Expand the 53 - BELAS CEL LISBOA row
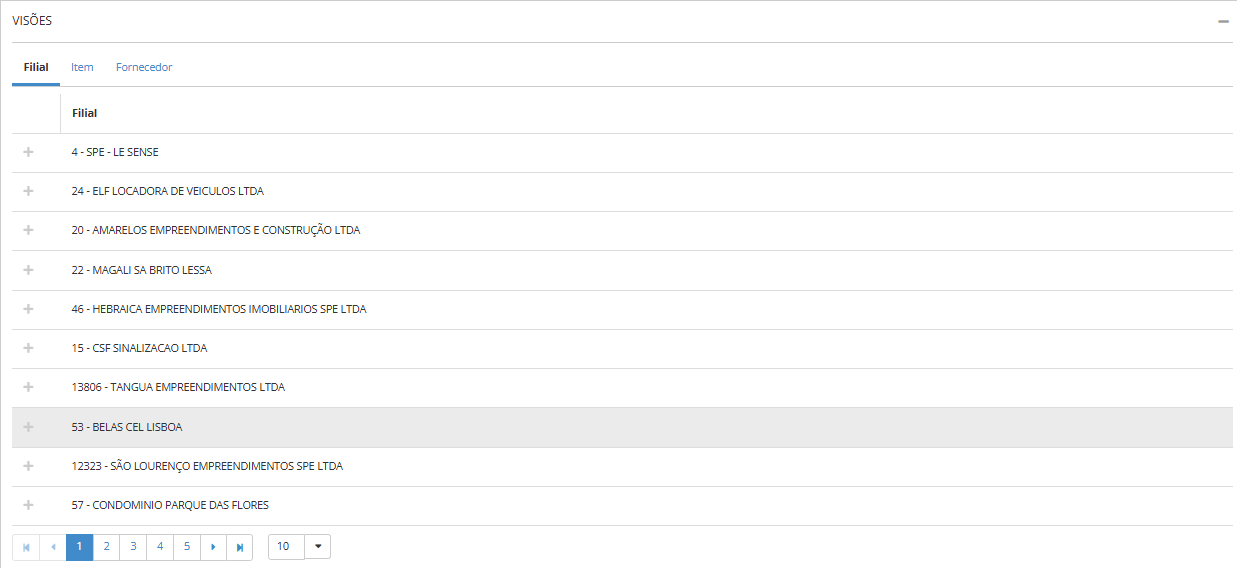The image size is (1237, 568). (x=28, y=427)
